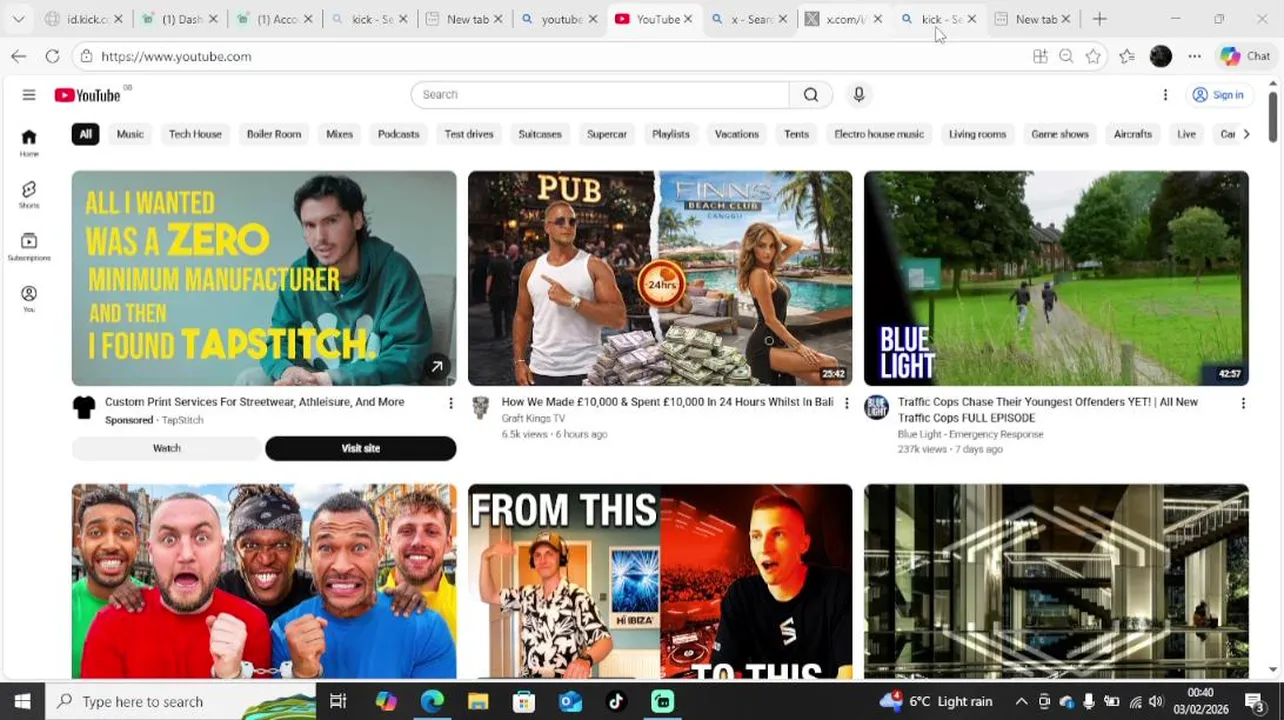Switch to the id.kick.com browser tab
The width and height of the screenshot is (1284, 720).
tap(84, 19)
